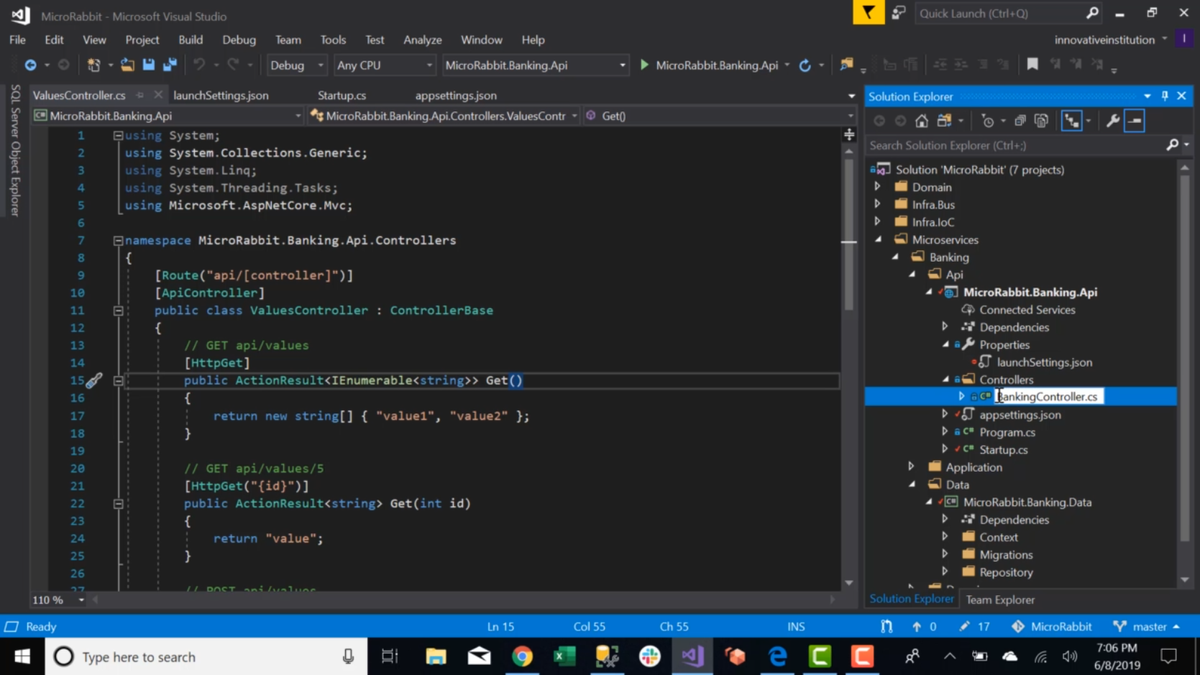1200x675 pixels.
Task: Toggle the pin on ValuesController.cs tab
Action: (141, 95)
